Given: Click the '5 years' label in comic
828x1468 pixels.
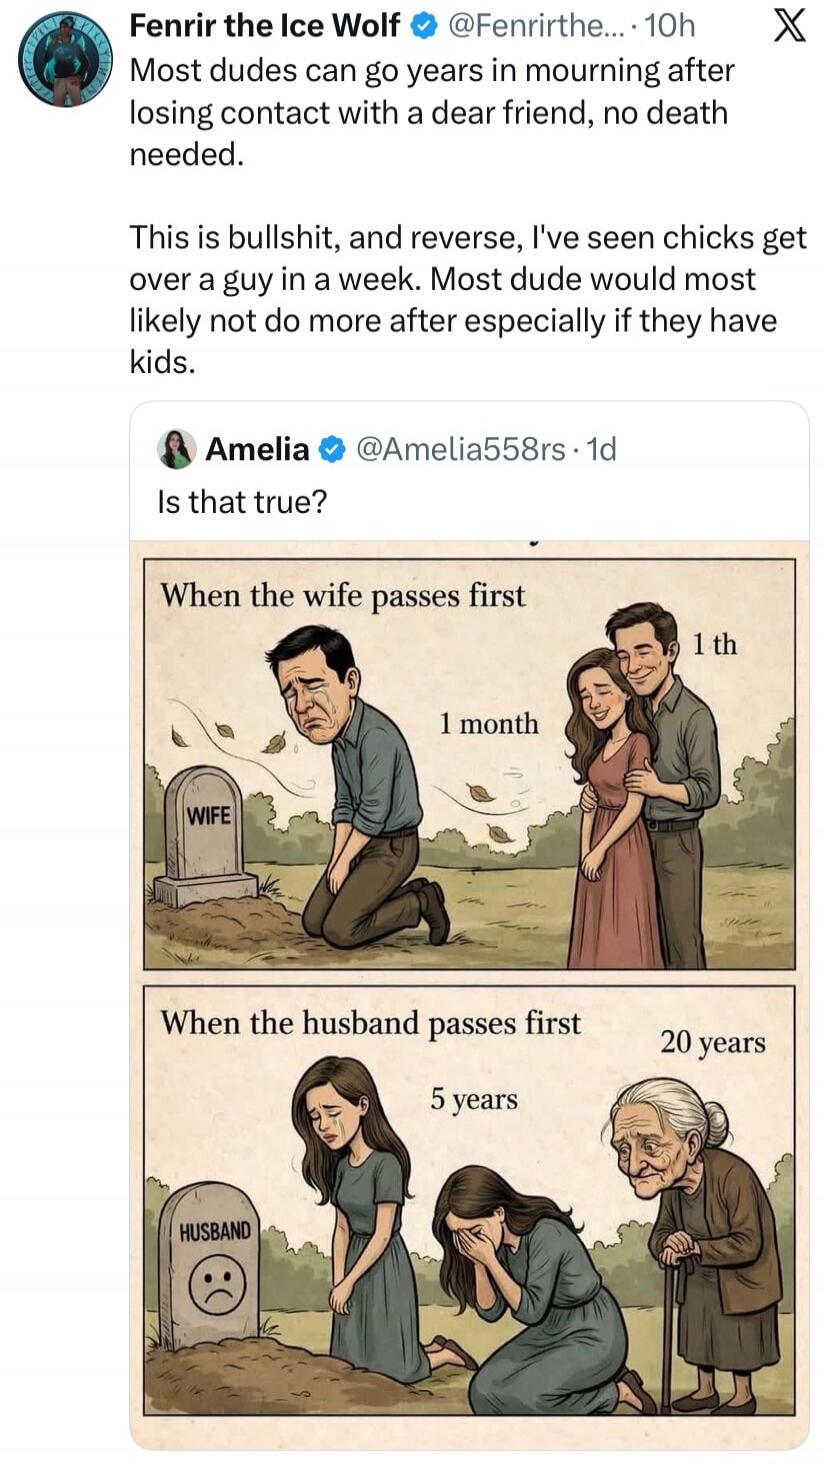Looking at the screenshot, I should point(474,1099).
